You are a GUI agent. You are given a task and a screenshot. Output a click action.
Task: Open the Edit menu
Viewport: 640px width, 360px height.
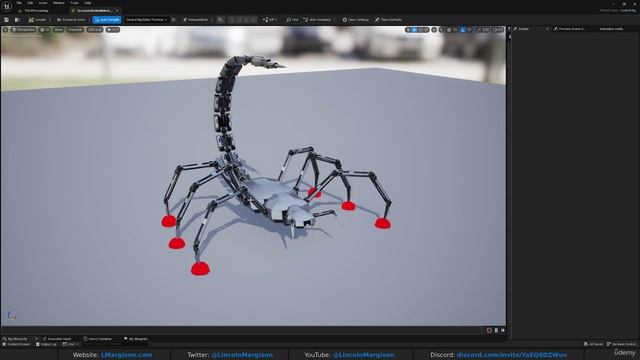[x=30, y=3]
